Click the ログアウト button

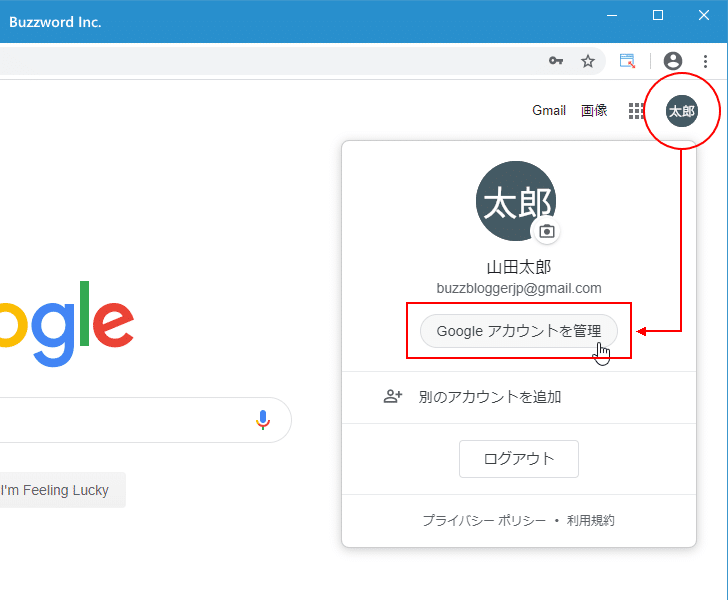point(519,459)
